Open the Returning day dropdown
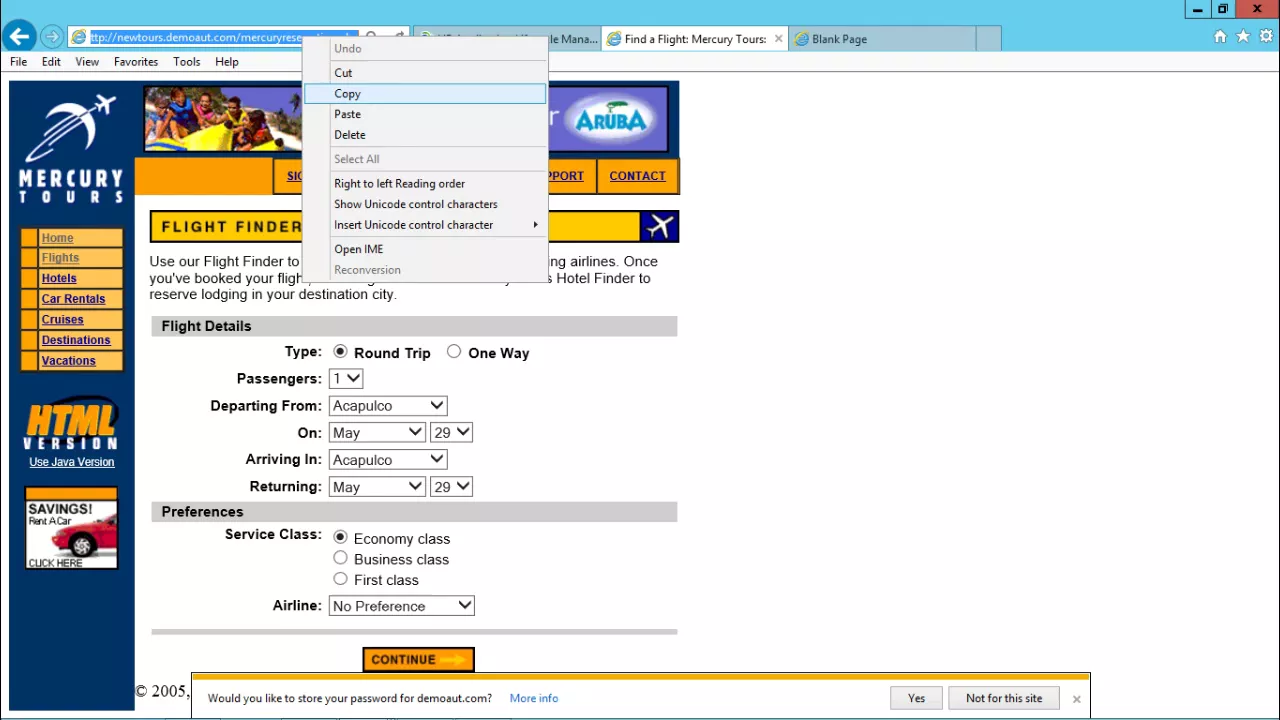Viewport: 1280px width, 720px height. [x=451, y=487]
